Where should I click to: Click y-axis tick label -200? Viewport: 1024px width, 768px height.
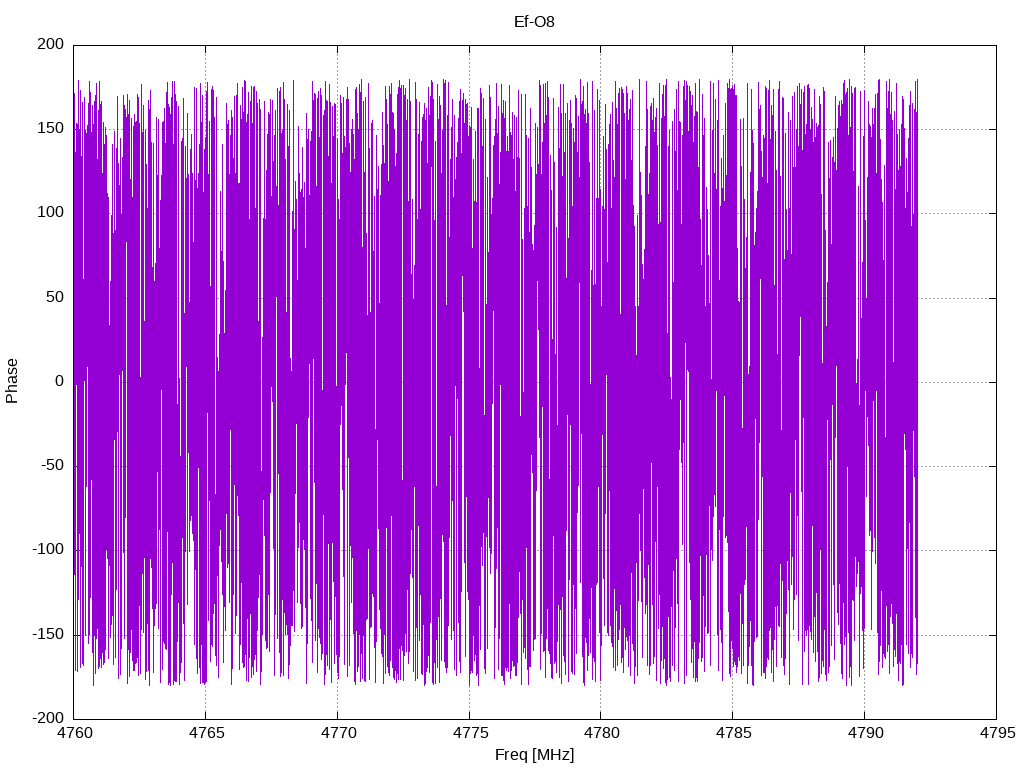coord(48,718)
